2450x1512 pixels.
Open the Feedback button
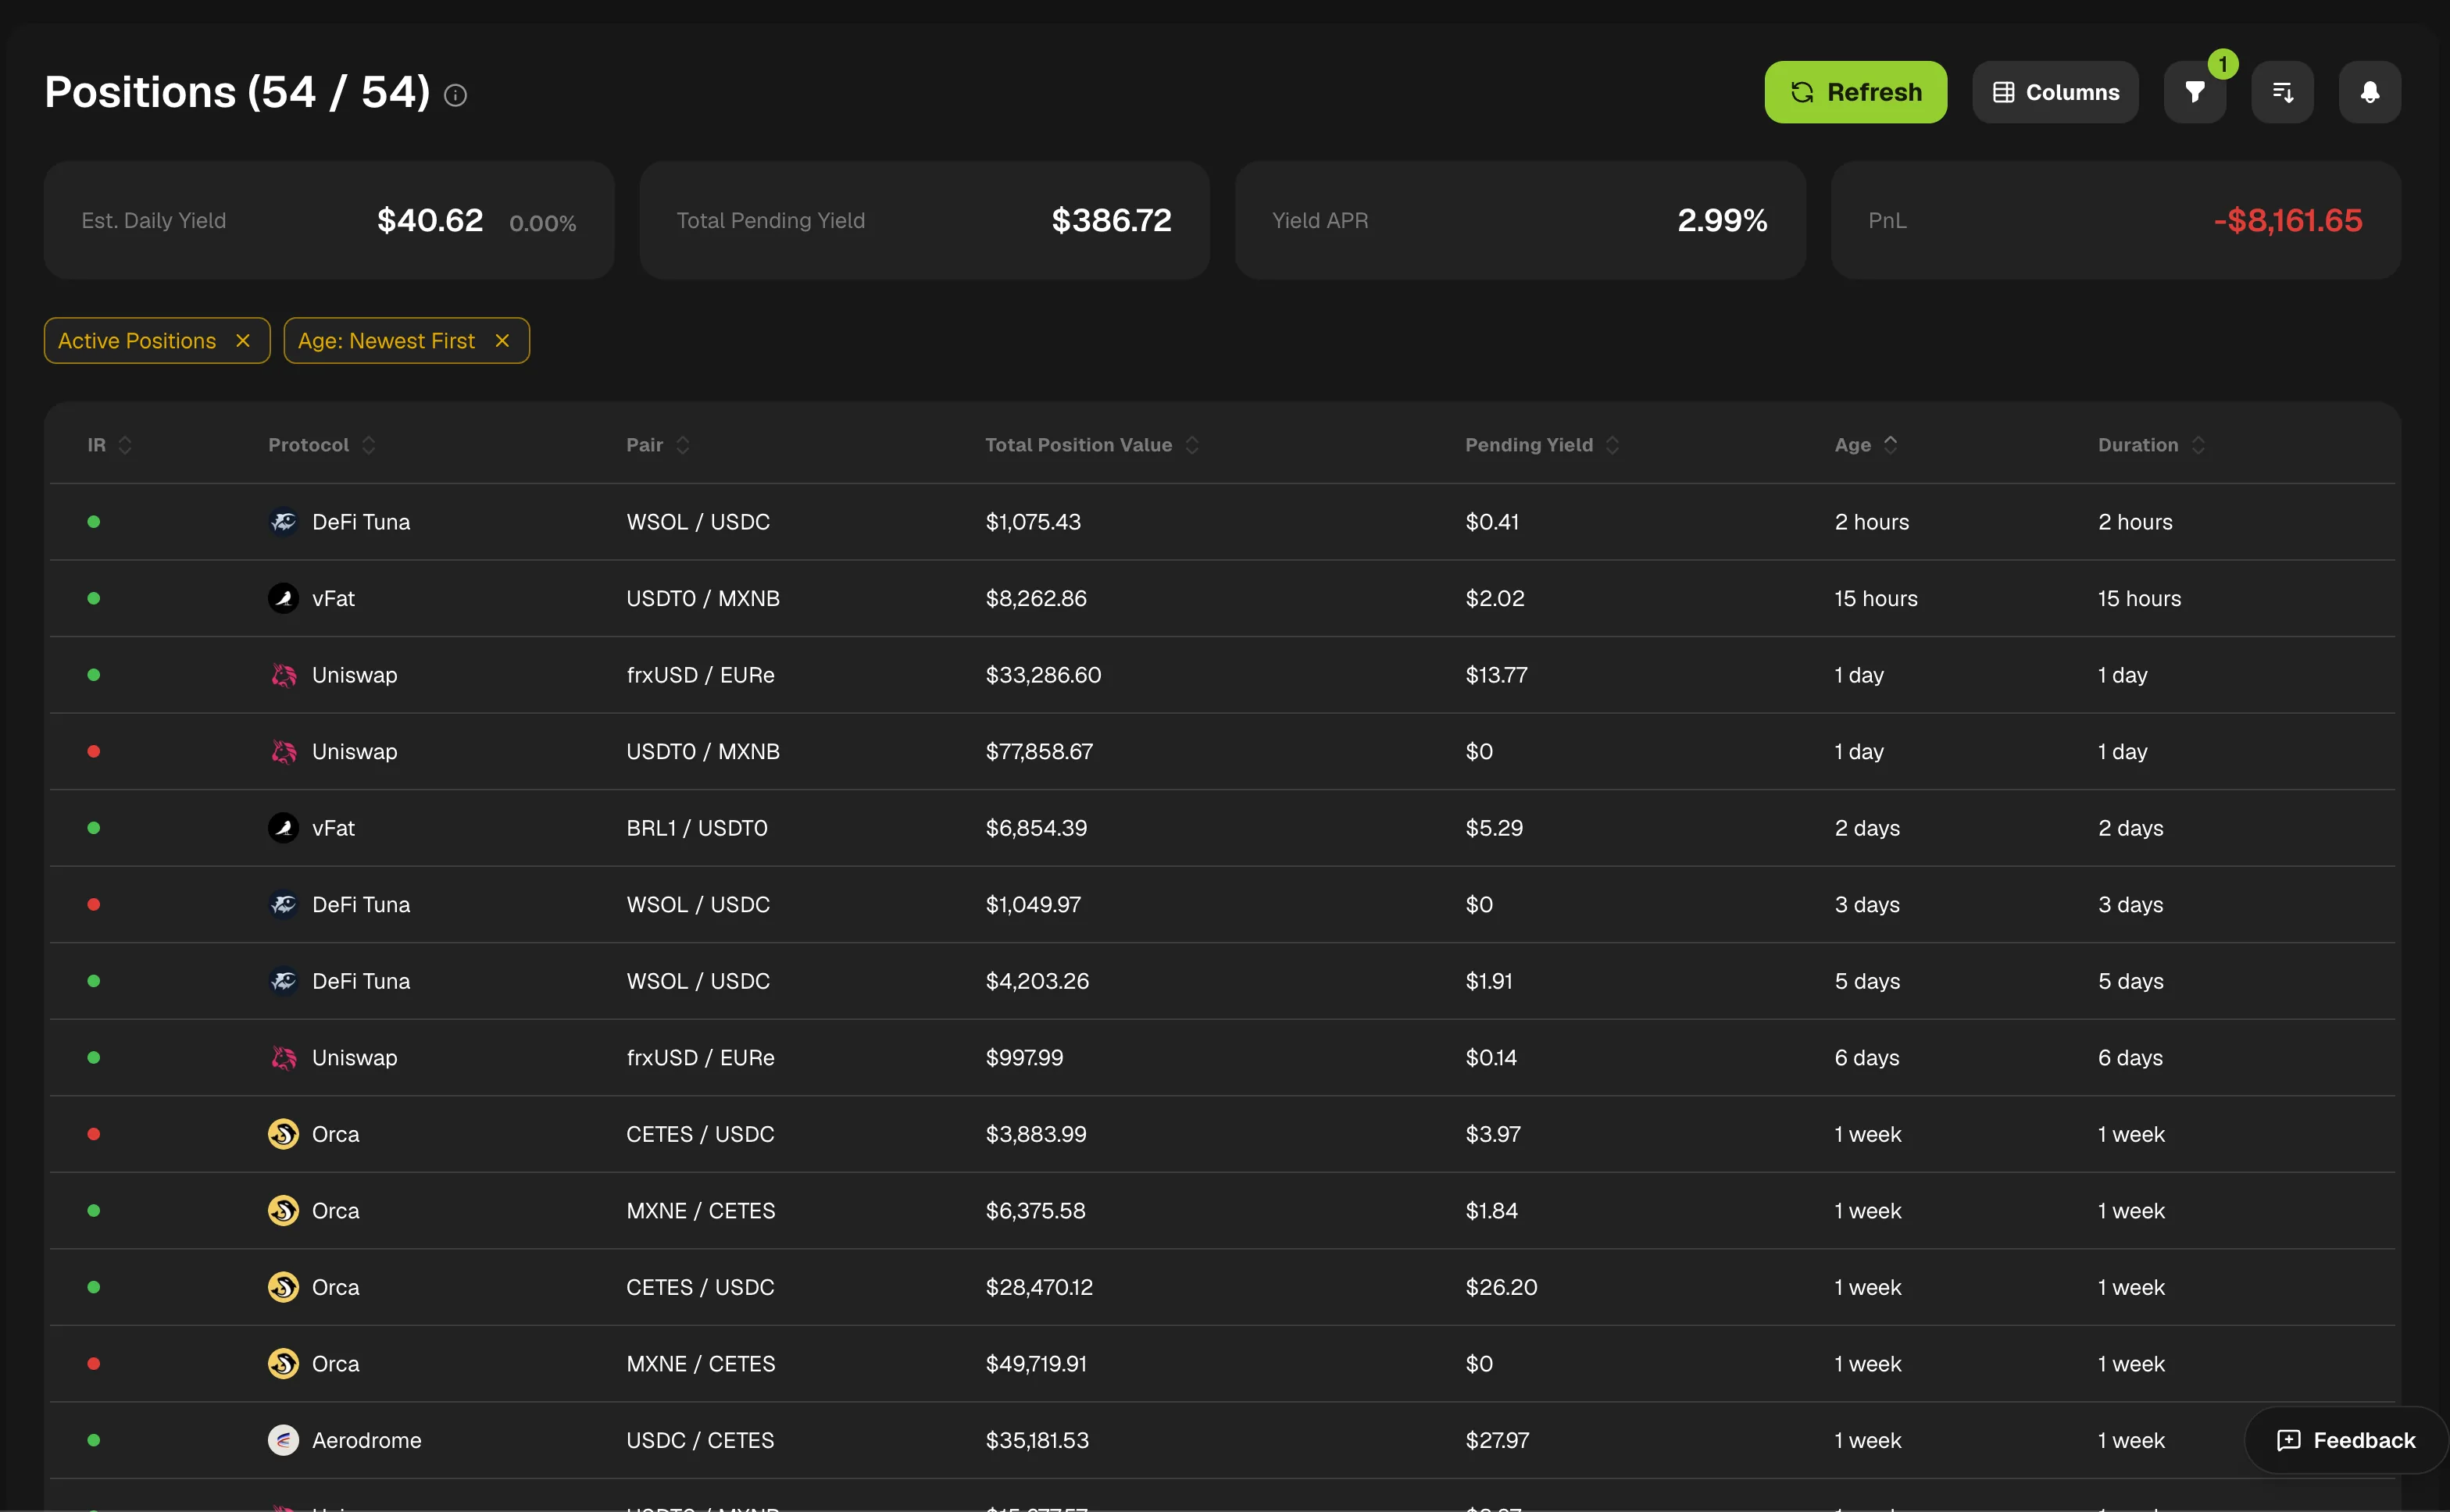pyautogui.click(x=2346, y=1440)
